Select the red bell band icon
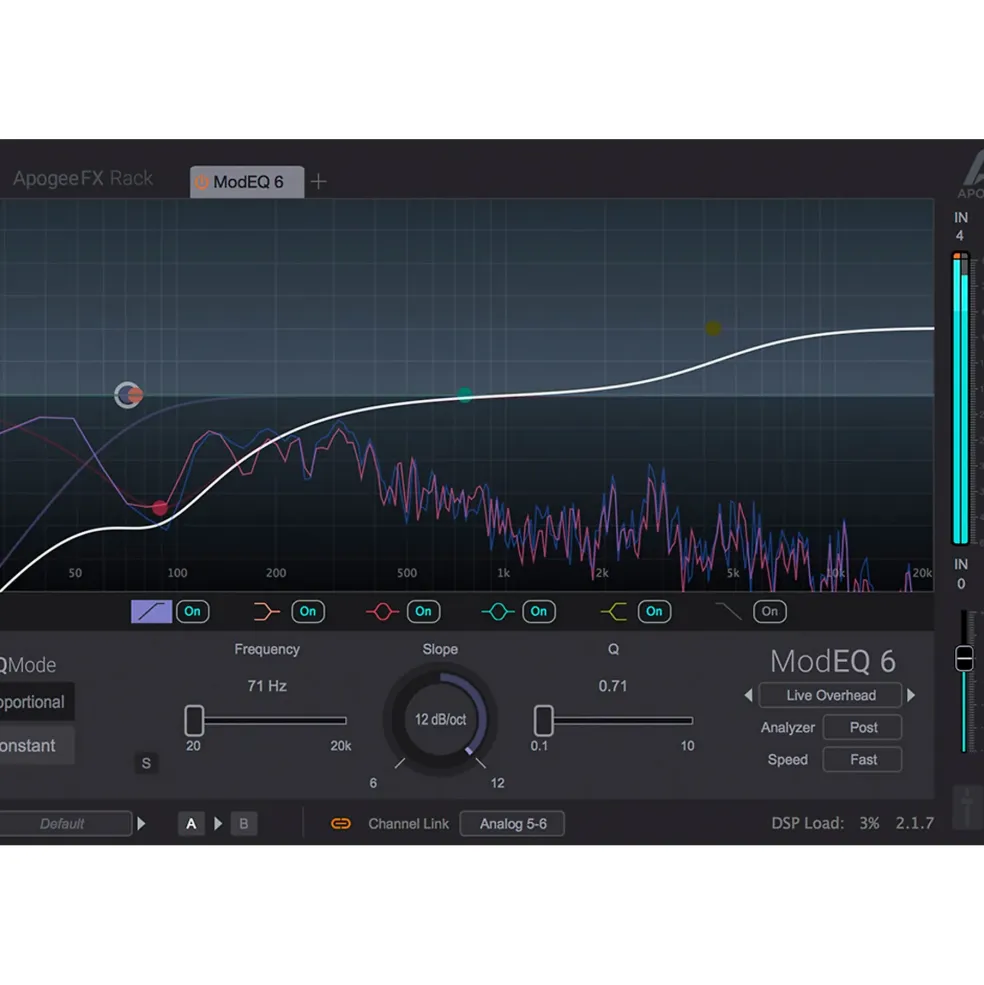The image size is (984, 985). coord(382,611)
